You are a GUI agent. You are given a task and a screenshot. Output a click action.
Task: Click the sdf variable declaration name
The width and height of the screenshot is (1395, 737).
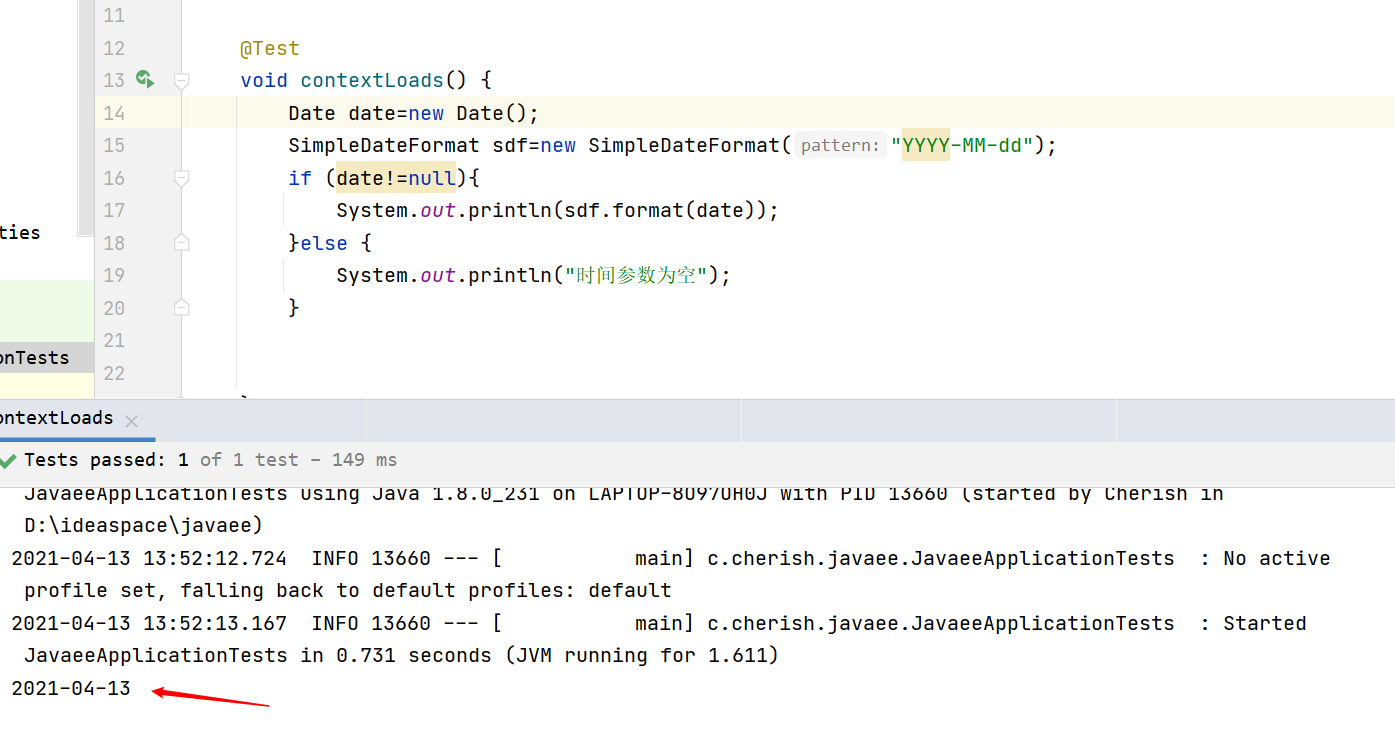[x=510, y=145]
